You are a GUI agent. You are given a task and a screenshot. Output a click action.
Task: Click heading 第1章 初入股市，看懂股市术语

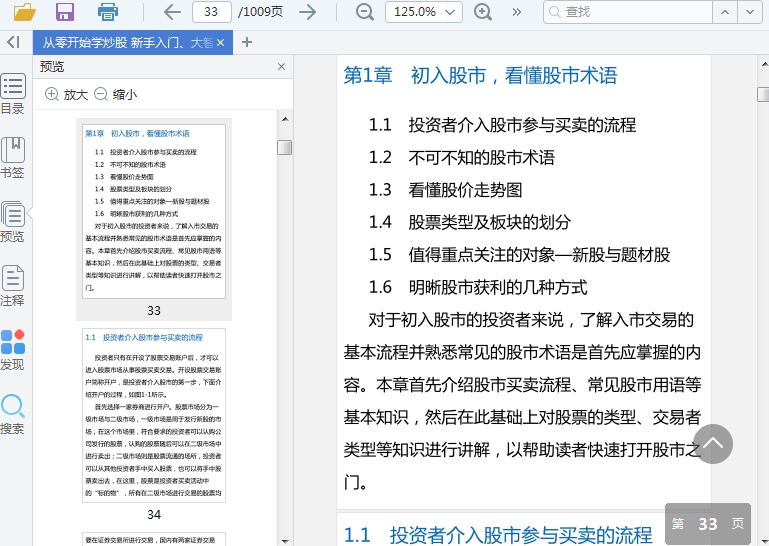(480, 76)
